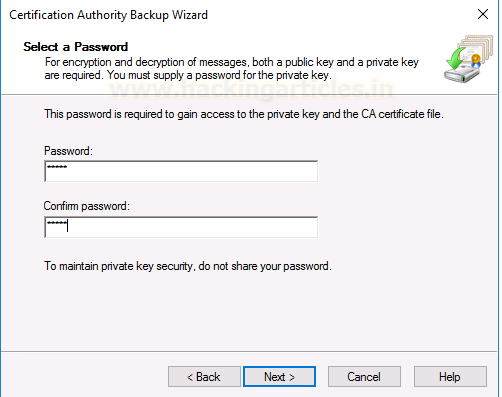
Task: Click the certificate stack in header icon
Action: tap(478, 49)
